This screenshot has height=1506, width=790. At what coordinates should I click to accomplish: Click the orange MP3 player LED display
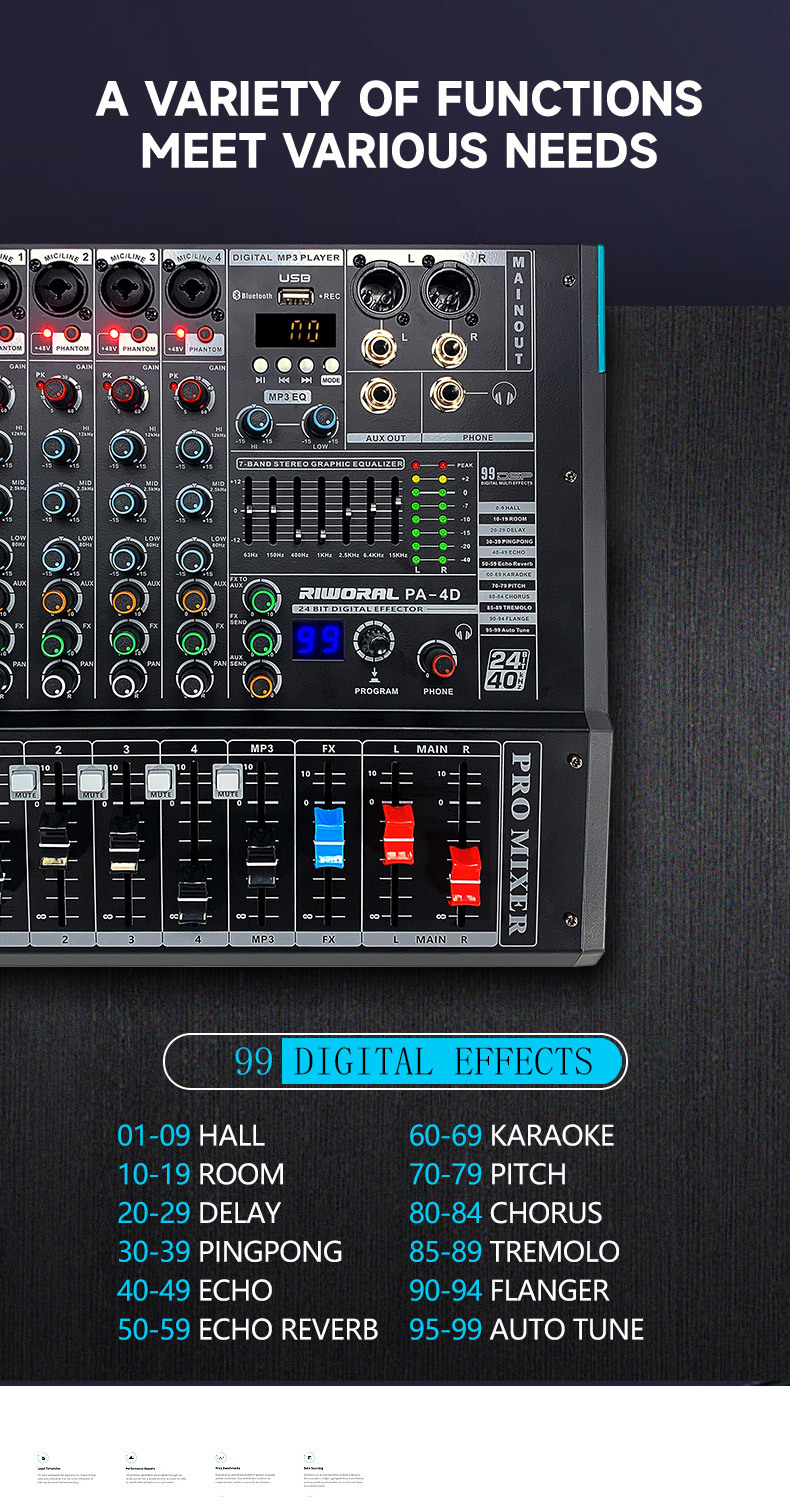coord(296,330)
